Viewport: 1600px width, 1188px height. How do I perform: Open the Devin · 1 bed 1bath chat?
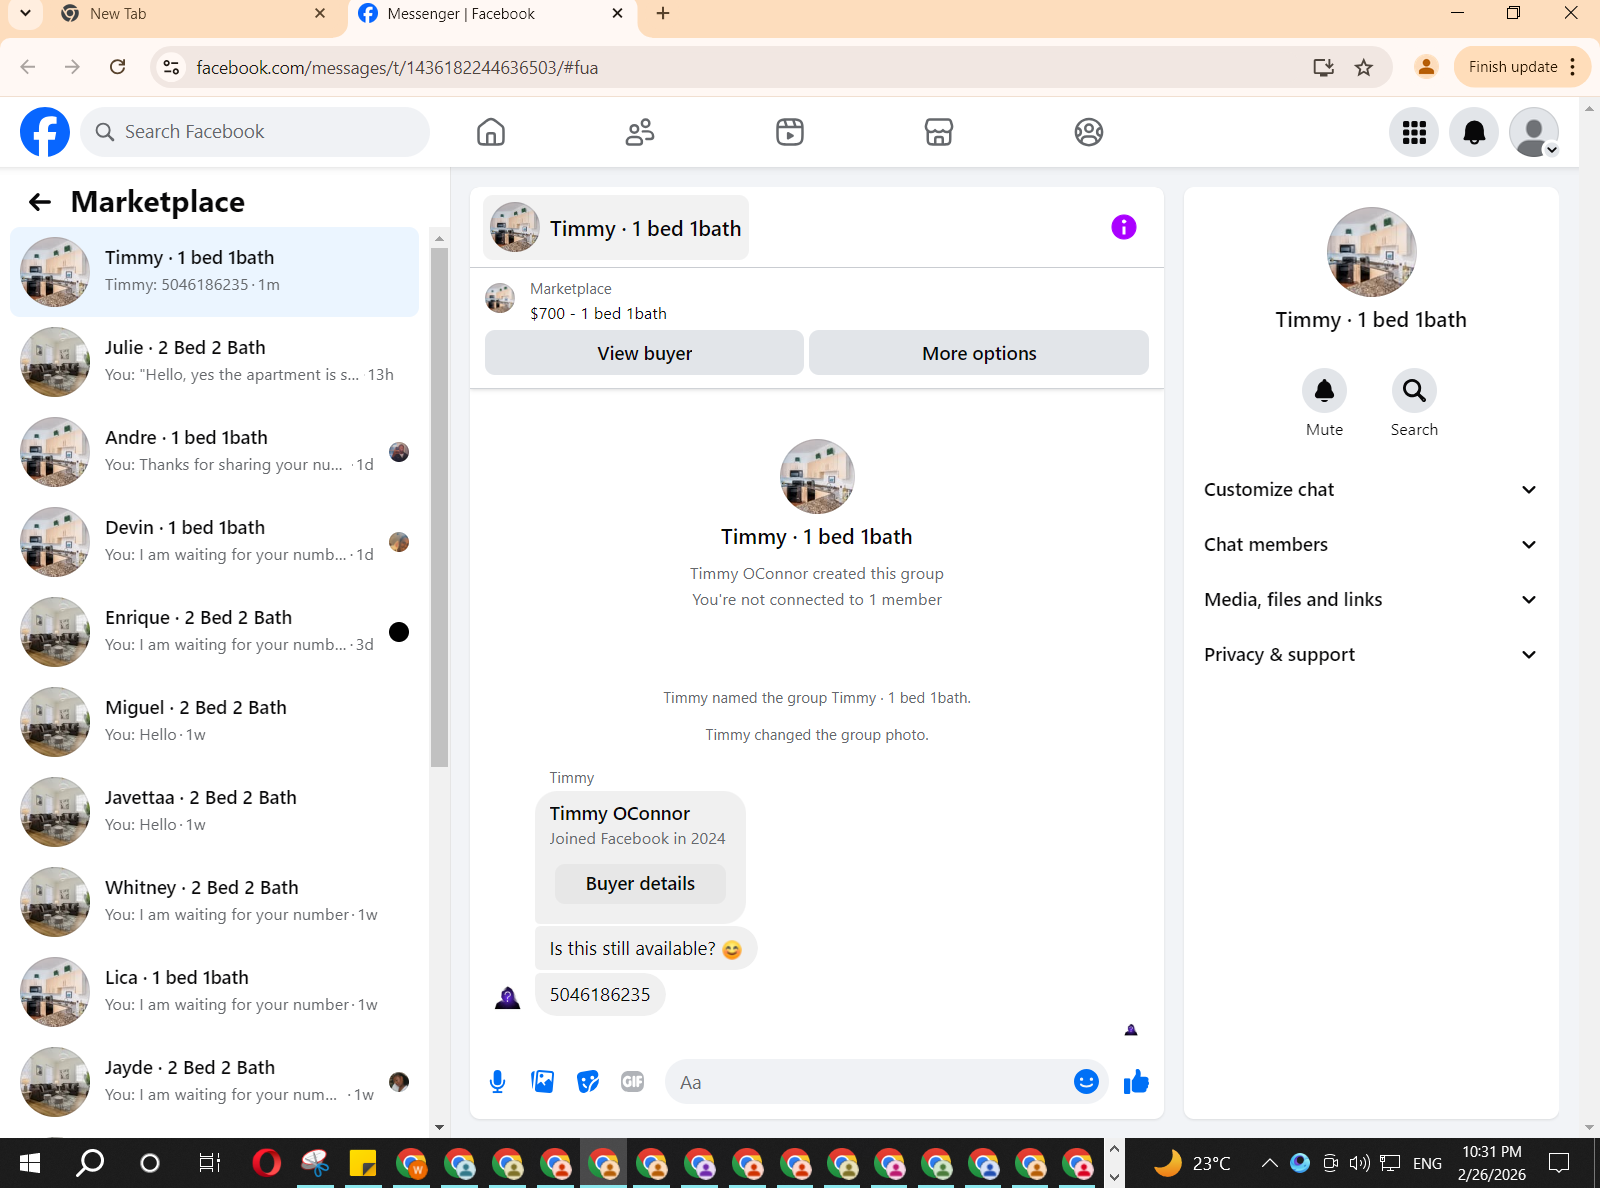(214, 542)
